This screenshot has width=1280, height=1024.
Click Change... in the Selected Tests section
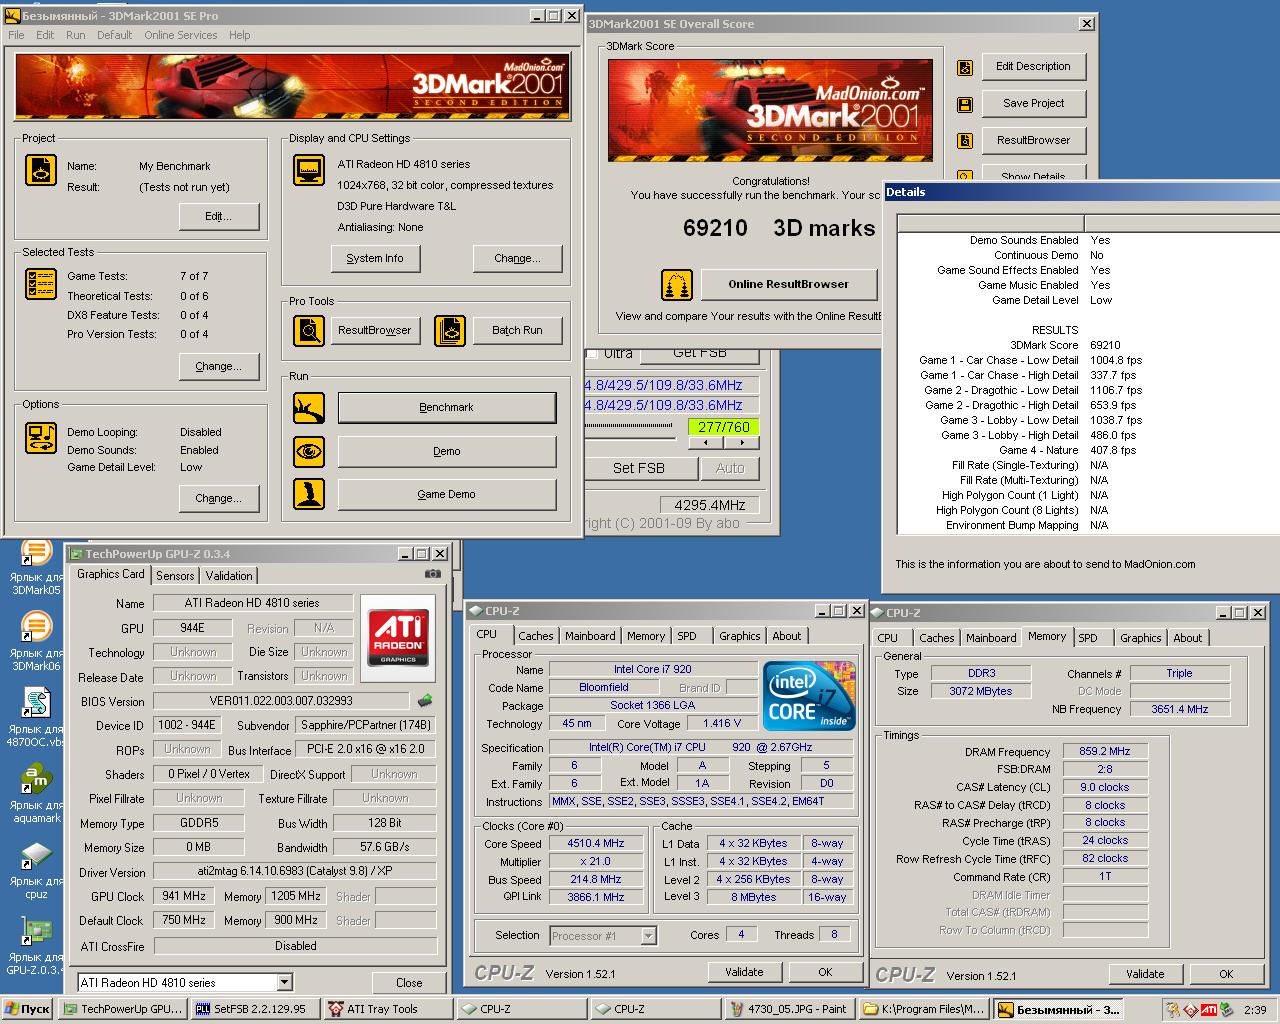coord(219,366)
